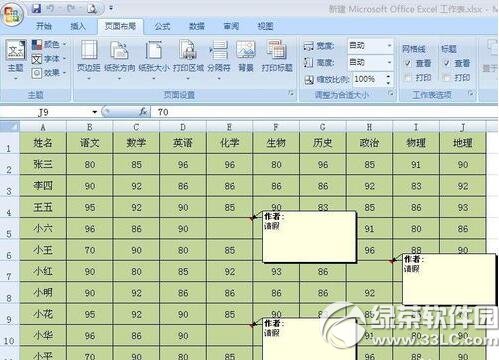Image resolution: width=499 pixels, height=360 pixels.
Task: Click the 背景 background icon
Action: (x=246, y=56)
